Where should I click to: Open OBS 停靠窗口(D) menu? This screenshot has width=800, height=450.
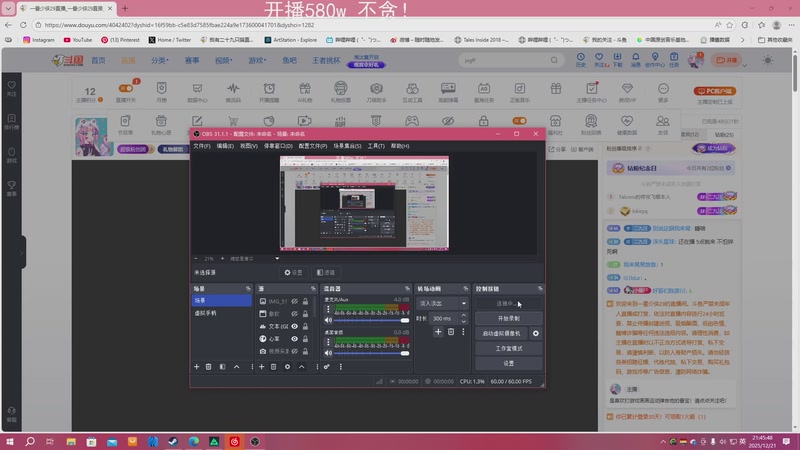point(278,146)
